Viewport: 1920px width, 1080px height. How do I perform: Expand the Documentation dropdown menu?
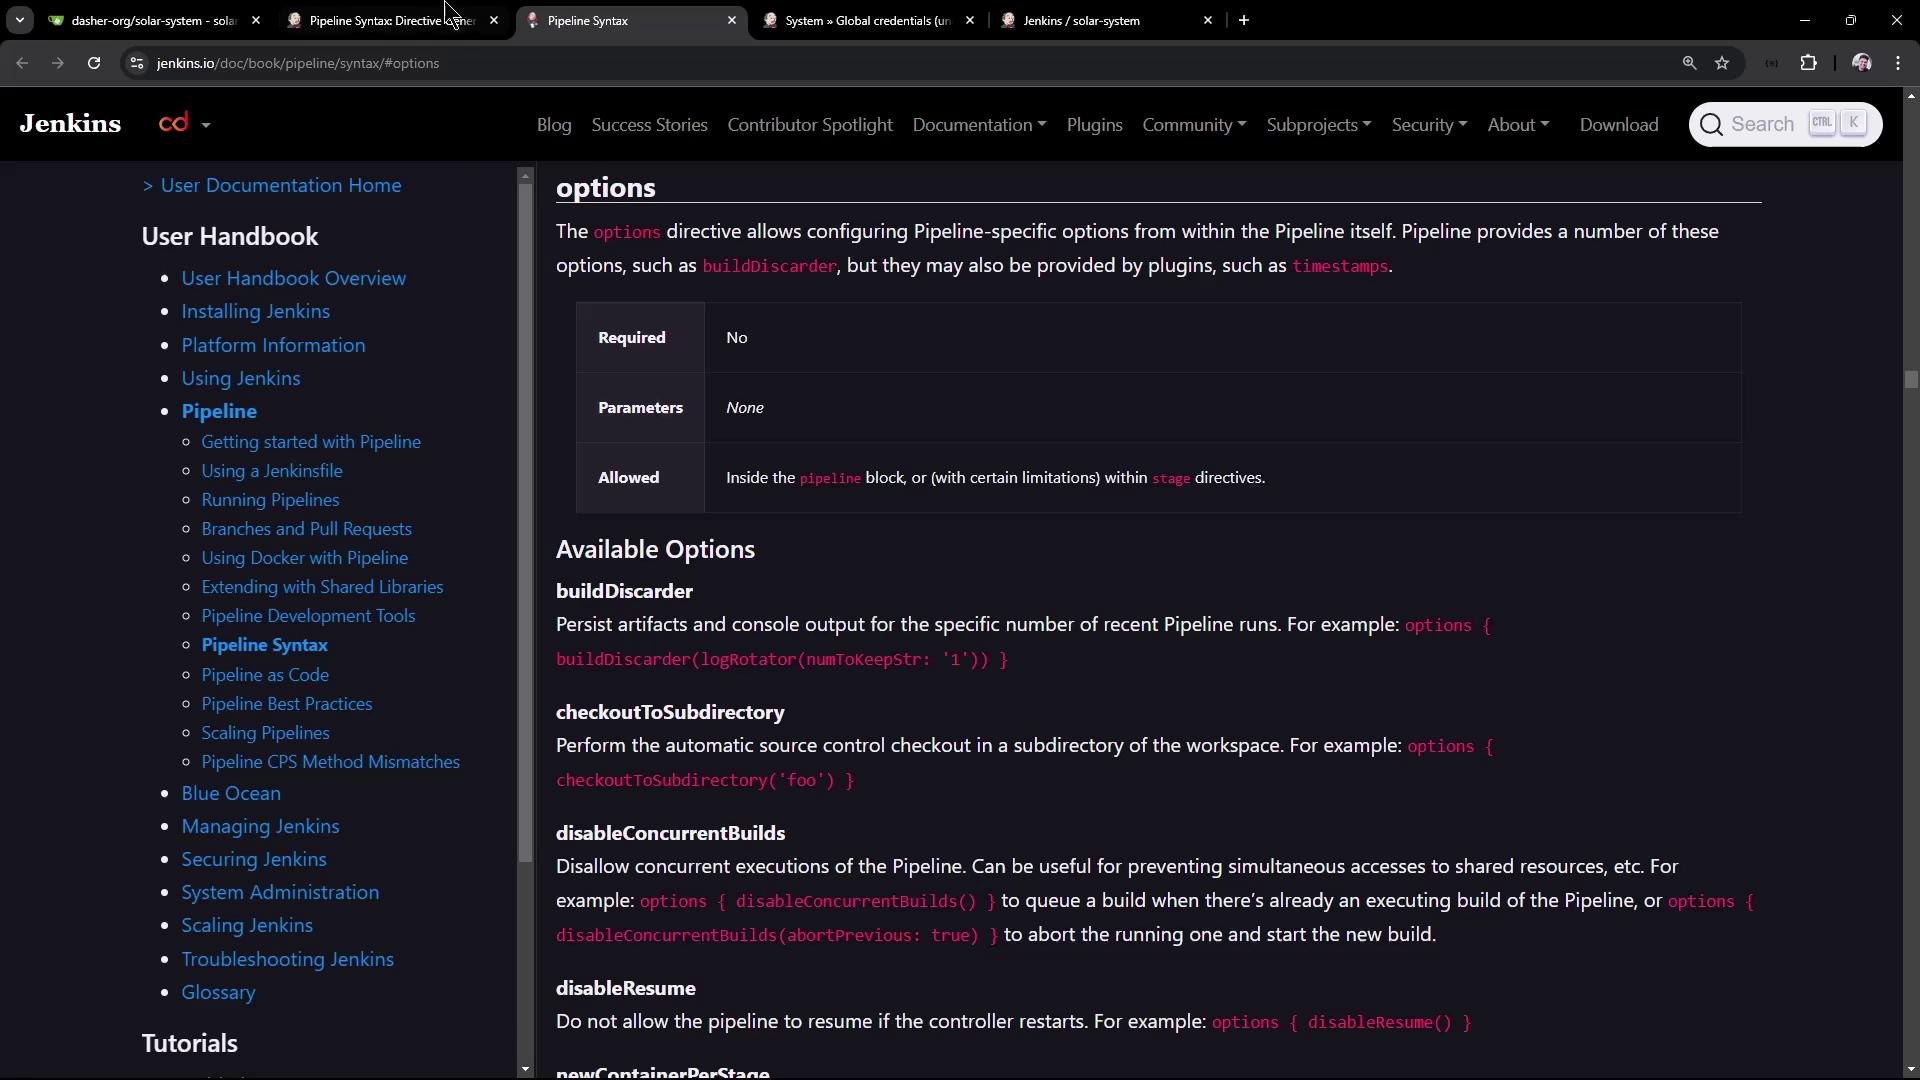(x=978, y=125)
